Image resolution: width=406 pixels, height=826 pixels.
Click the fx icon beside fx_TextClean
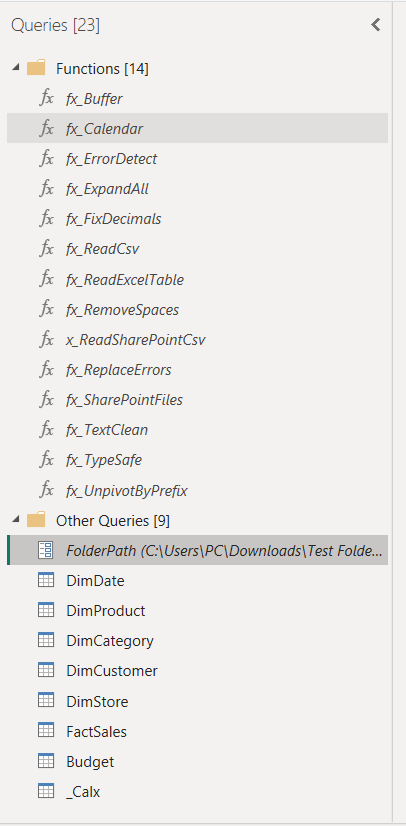(x=46, y=429)
